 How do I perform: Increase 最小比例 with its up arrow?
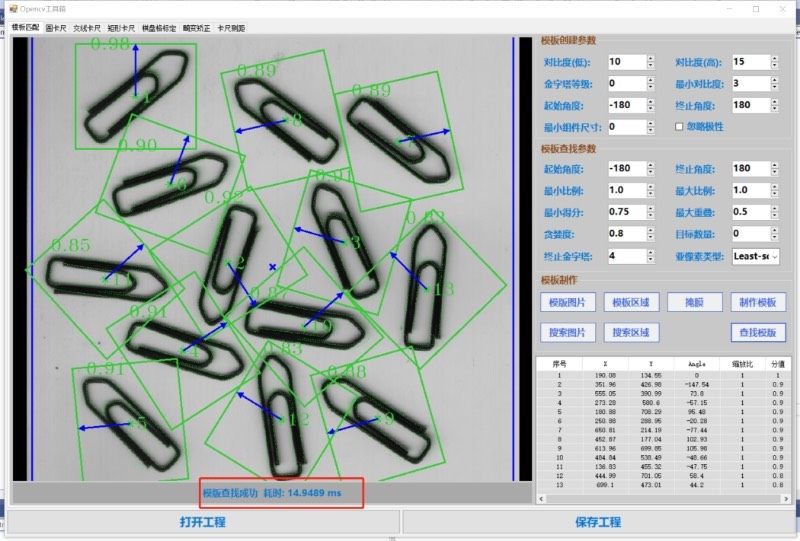[651, 187]
